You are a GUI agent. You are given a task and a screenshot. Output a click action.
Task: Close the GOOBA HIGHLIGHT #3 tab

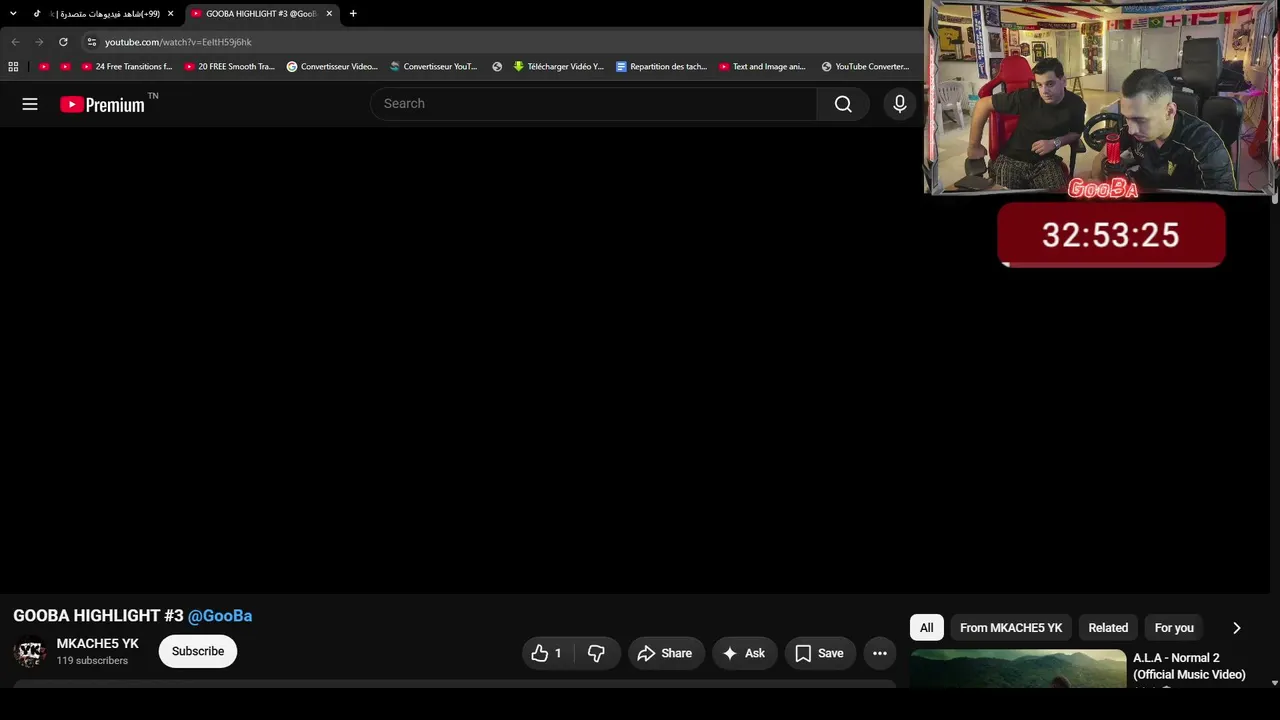pos(329,14)
